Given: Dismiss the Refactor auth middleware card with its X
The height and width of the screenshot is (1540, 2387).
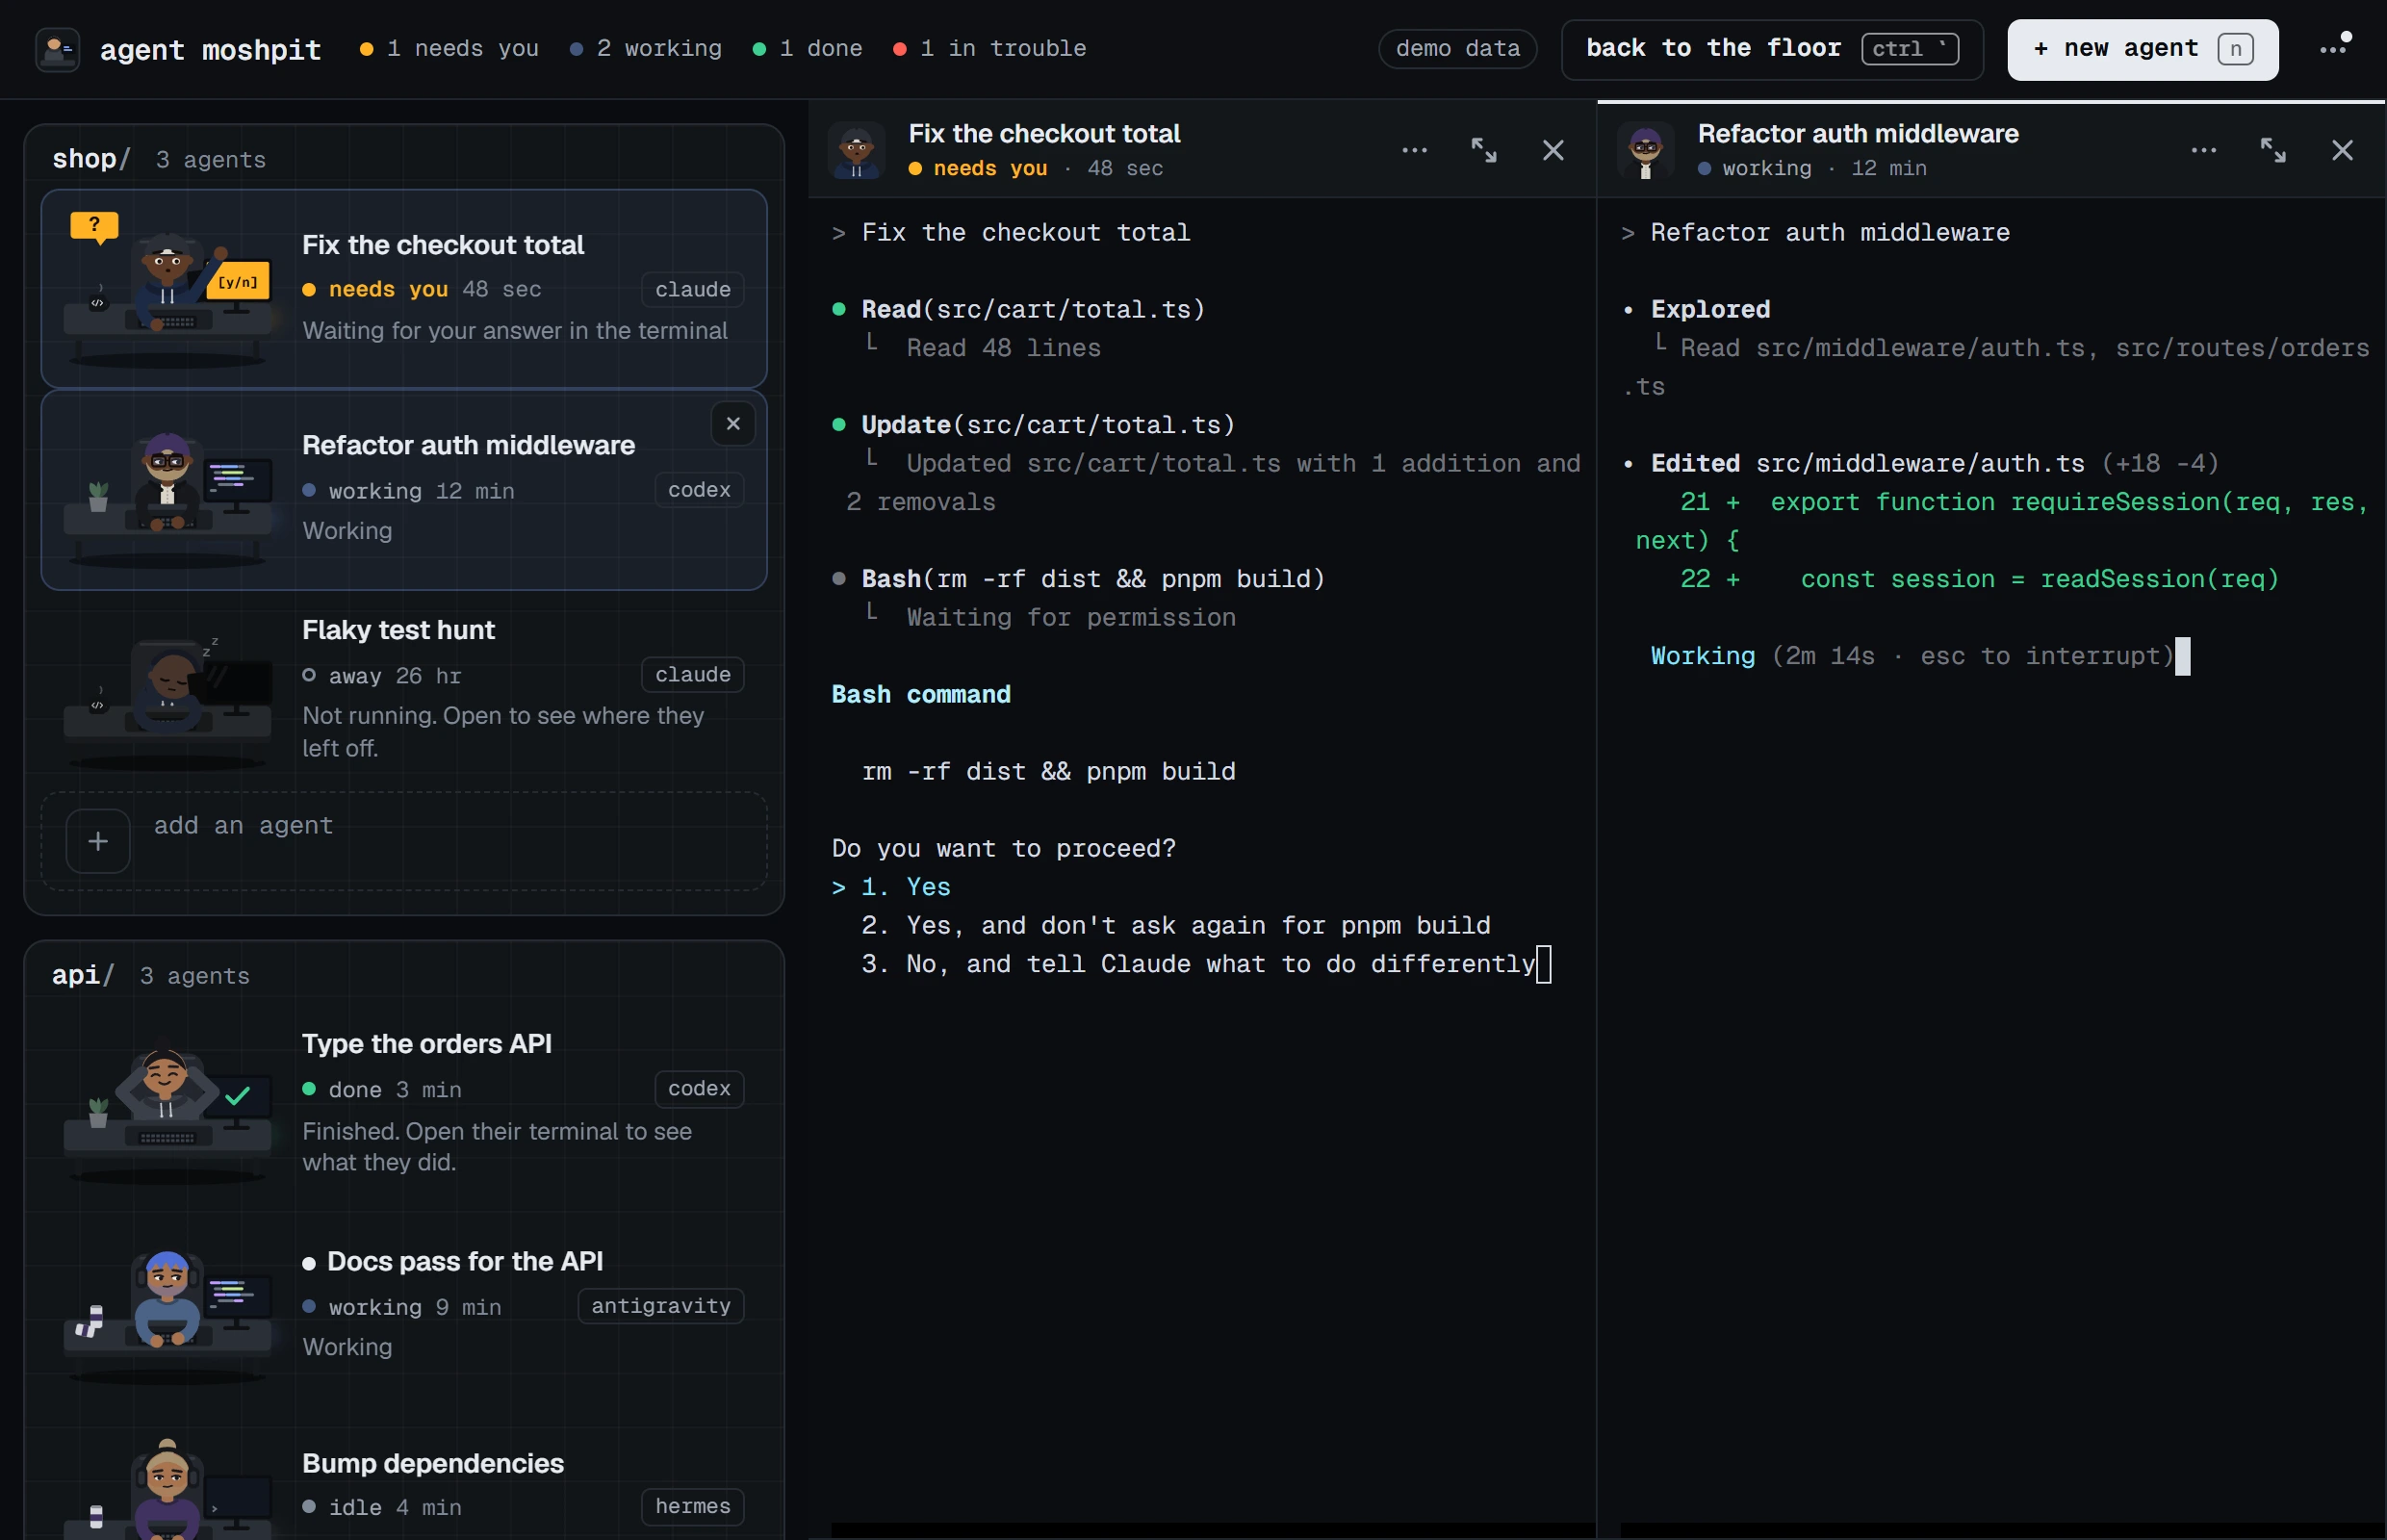Looking at the screenshot, I should coord(733,424).
